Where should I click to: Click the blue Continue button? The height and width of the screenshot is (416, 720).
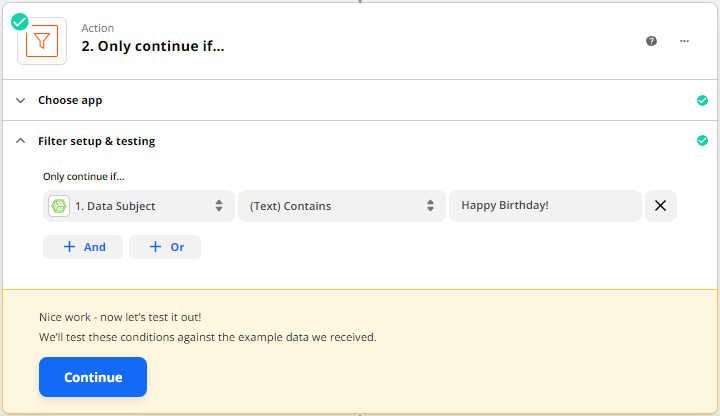click(93, 377)
